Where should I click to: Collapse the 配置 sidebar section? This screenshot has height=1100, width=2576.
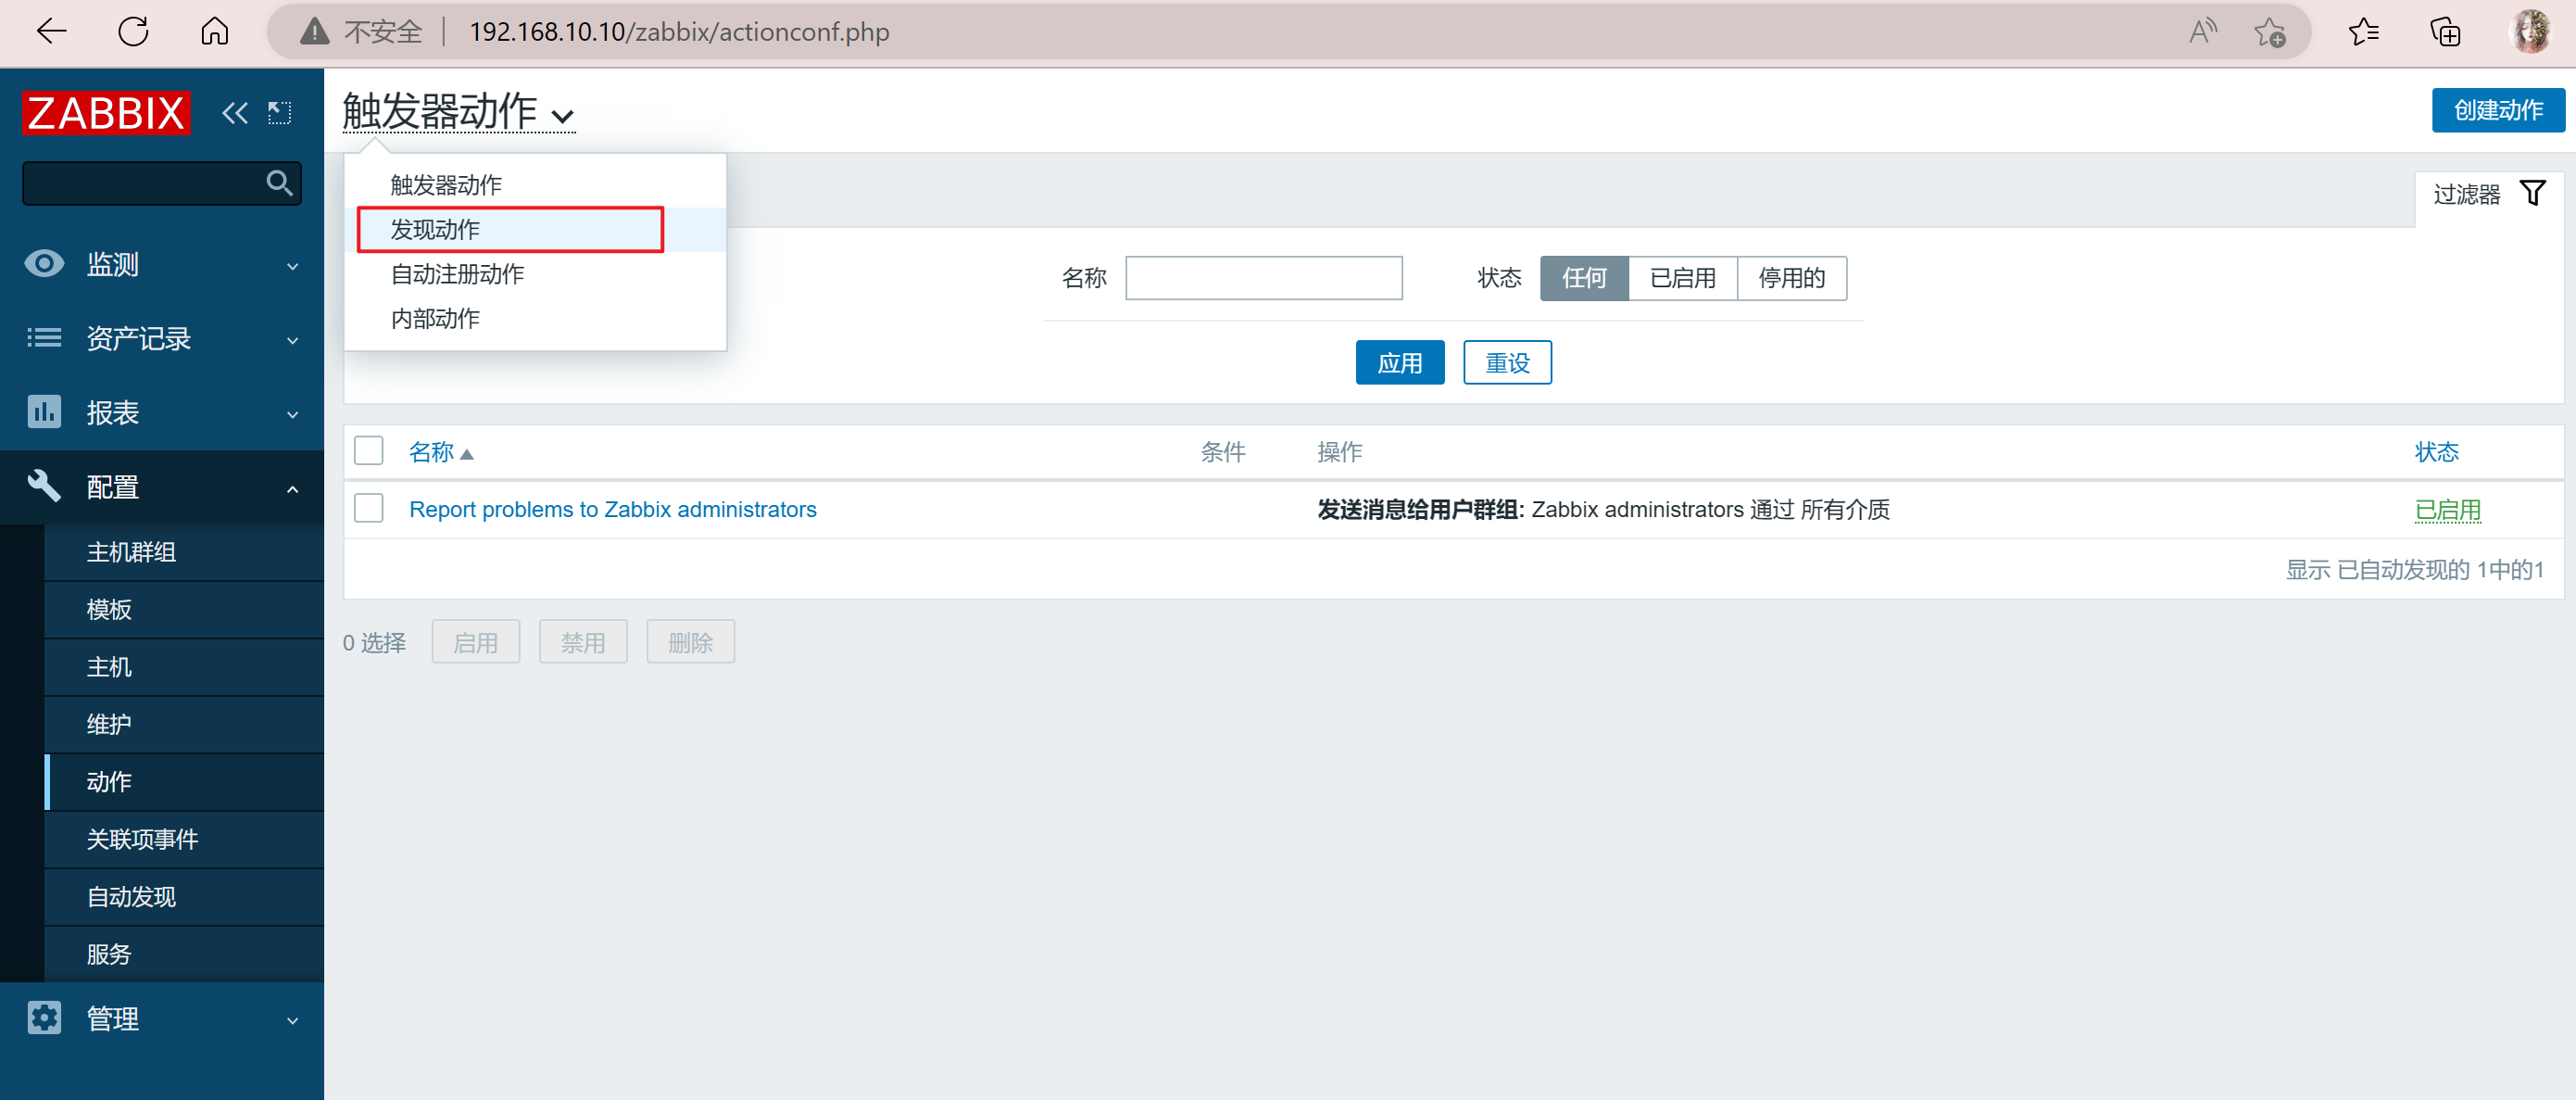(x=162, y=486)
